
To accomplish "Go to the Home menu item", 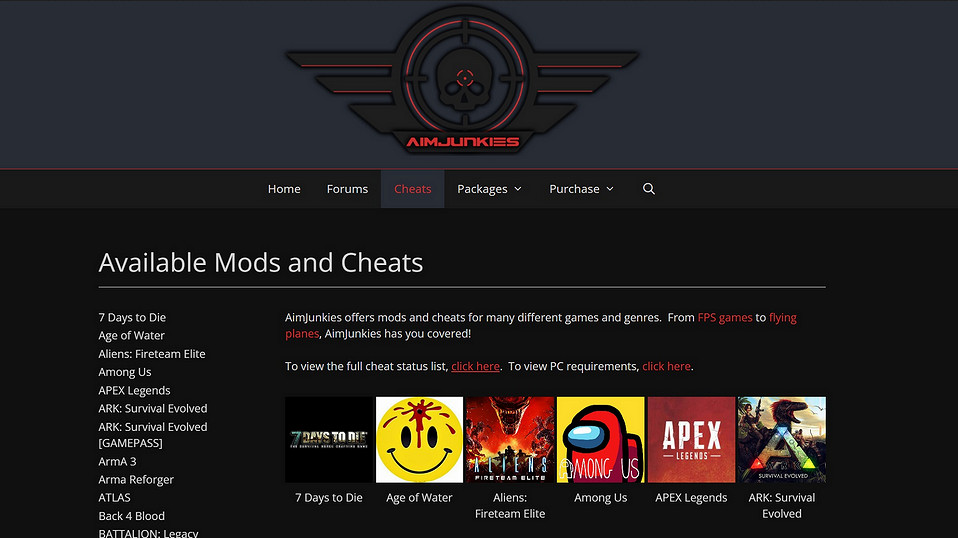I will [x=284, y=189].
